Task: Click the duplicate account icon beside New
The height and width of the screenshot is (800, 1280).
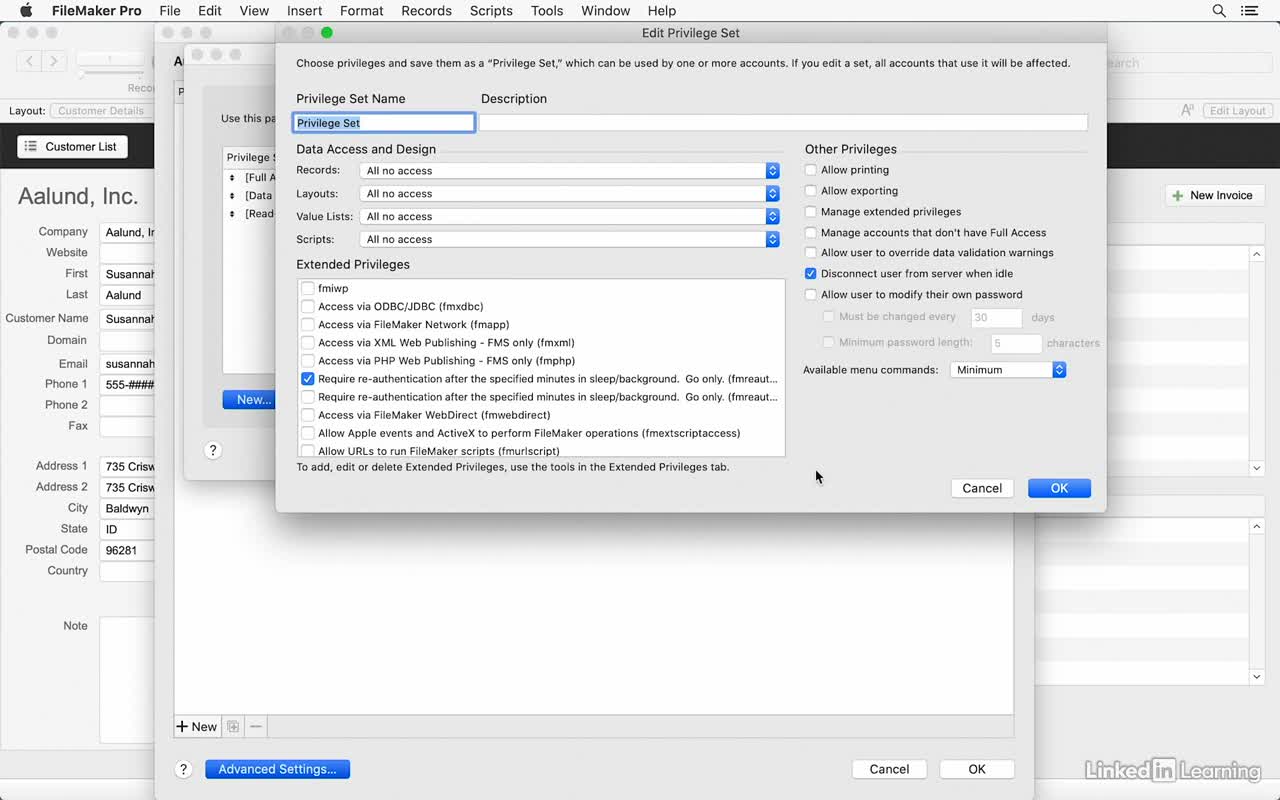Action: [x=233, y=727]
